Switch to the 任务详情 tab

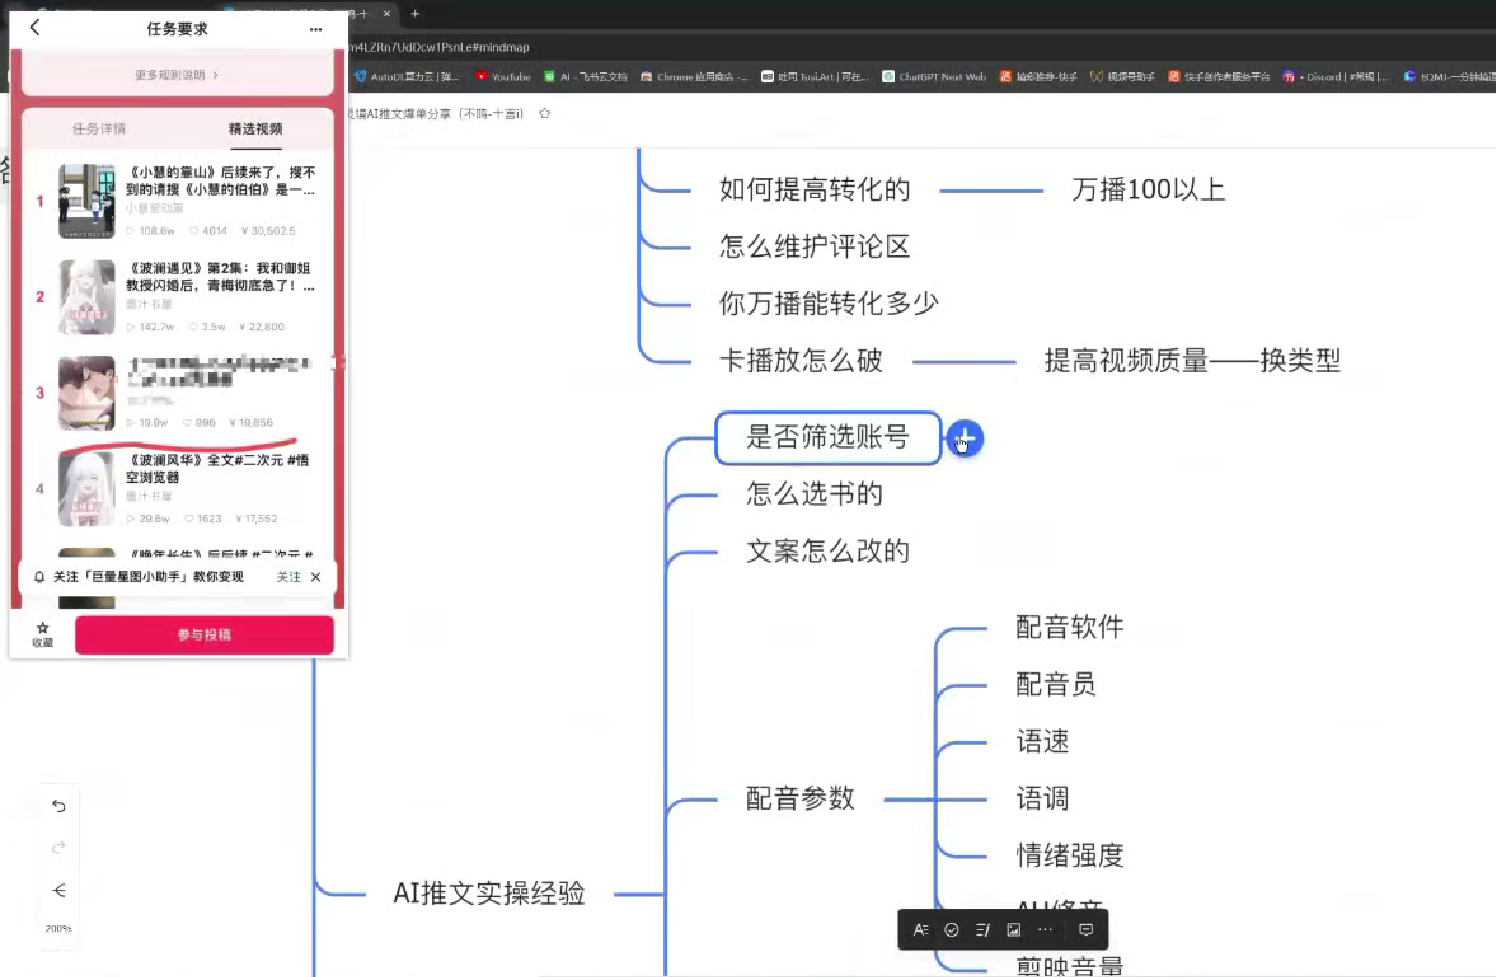coord(98,128)
